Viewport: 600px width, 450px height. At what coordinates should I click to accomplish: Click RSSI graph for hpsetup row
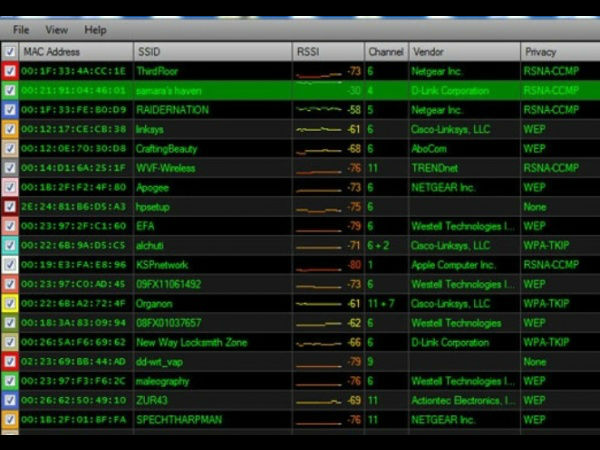[x=319, y=209]
